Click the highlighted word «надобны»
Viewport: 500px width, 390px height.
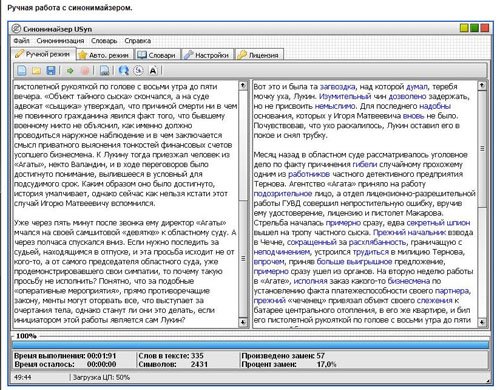coord(435,106)
